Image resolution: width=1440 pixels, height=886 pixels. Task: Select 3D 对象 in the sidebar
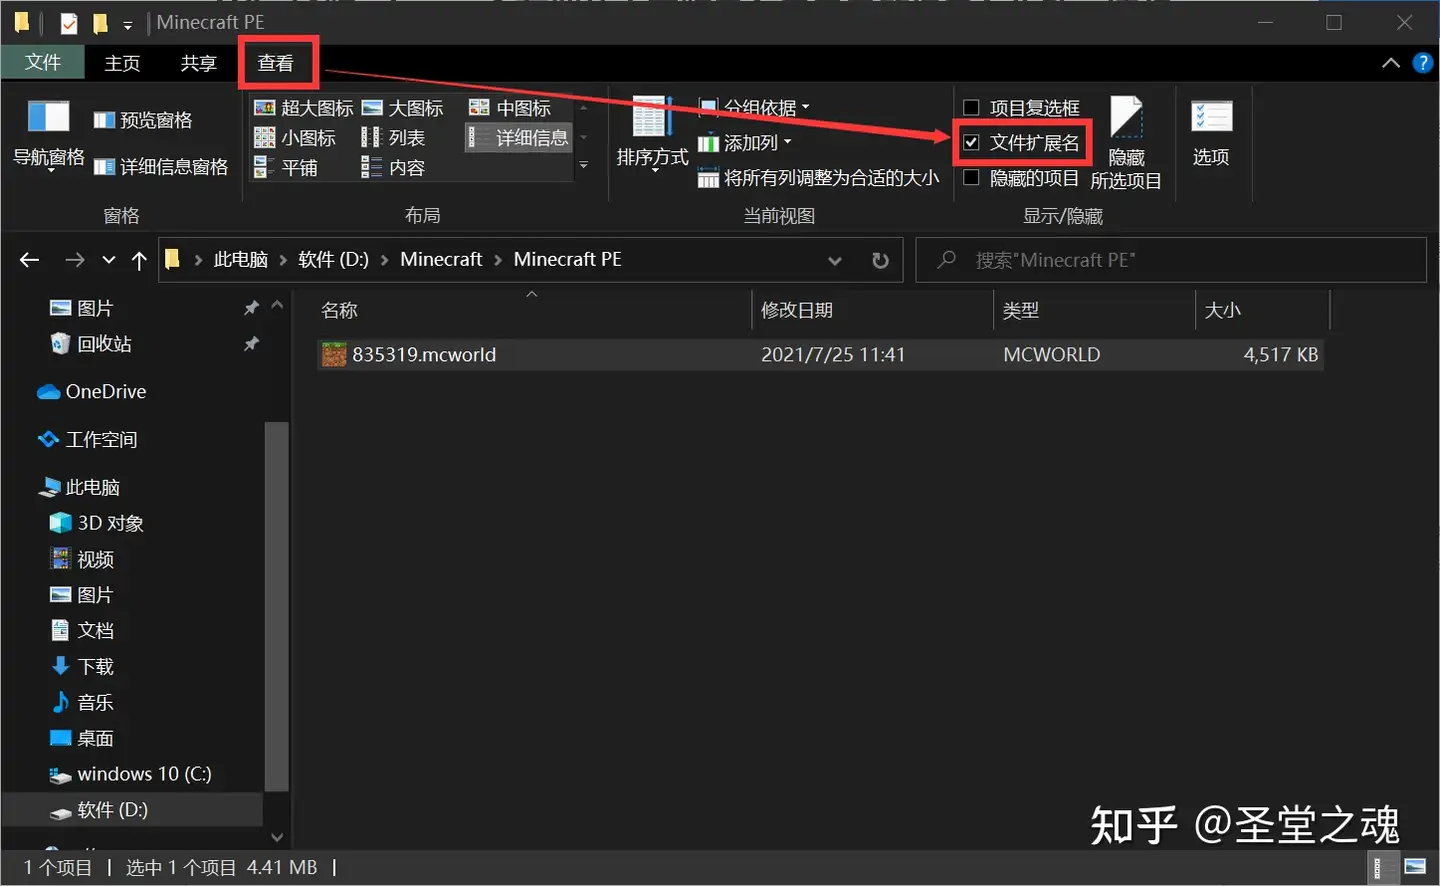pyautogui.click(x=97, y=523)
